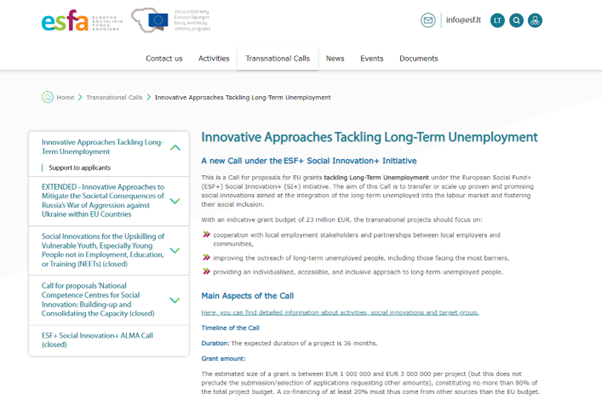602x405 pixels.
Task: Collapse Innovative Approaches Tackling Long-Term Unemployment section
Action: (175, 147)
